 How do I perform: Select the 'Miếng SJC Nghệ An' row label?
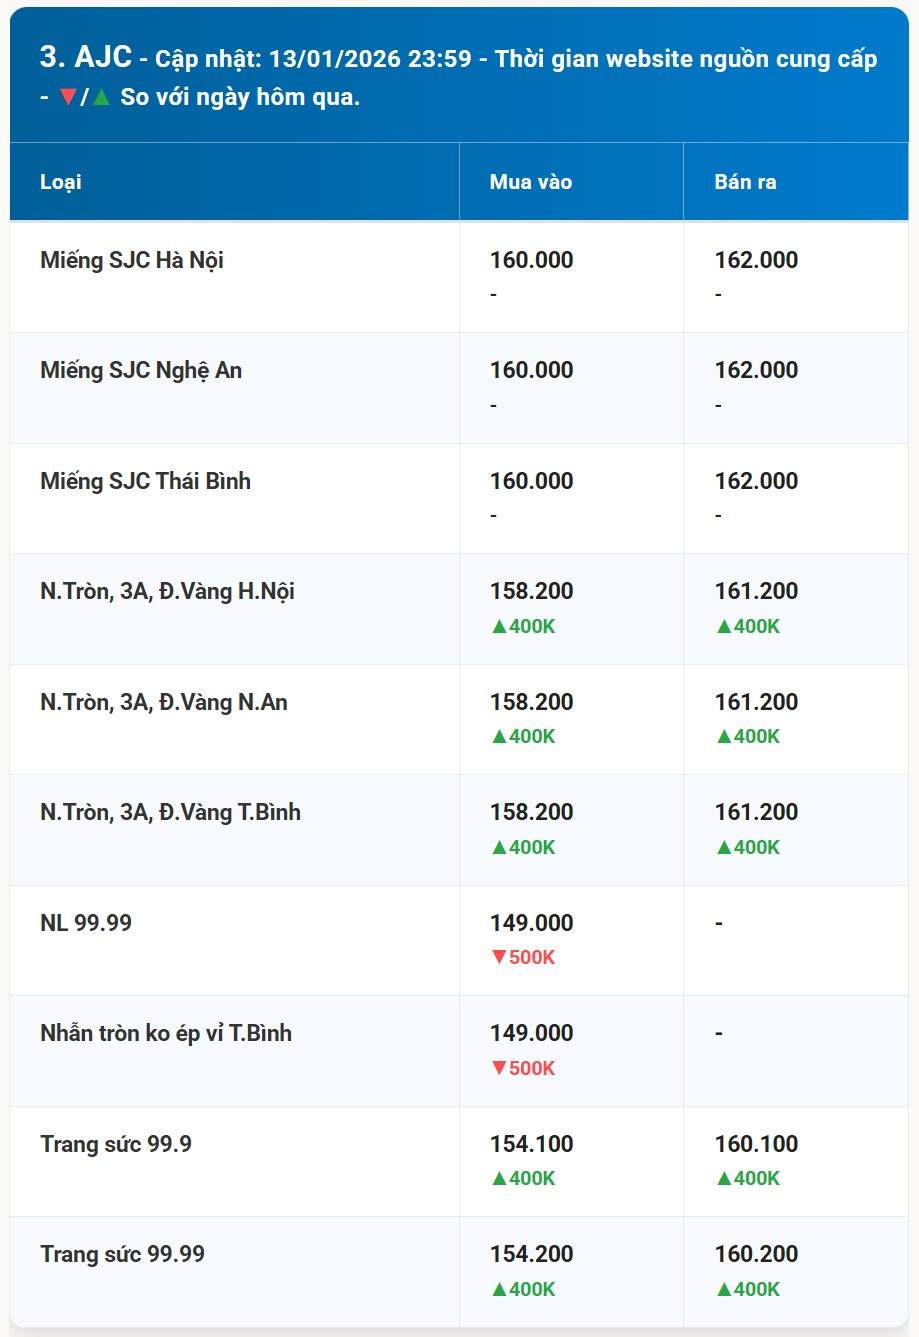coord(141,370)
